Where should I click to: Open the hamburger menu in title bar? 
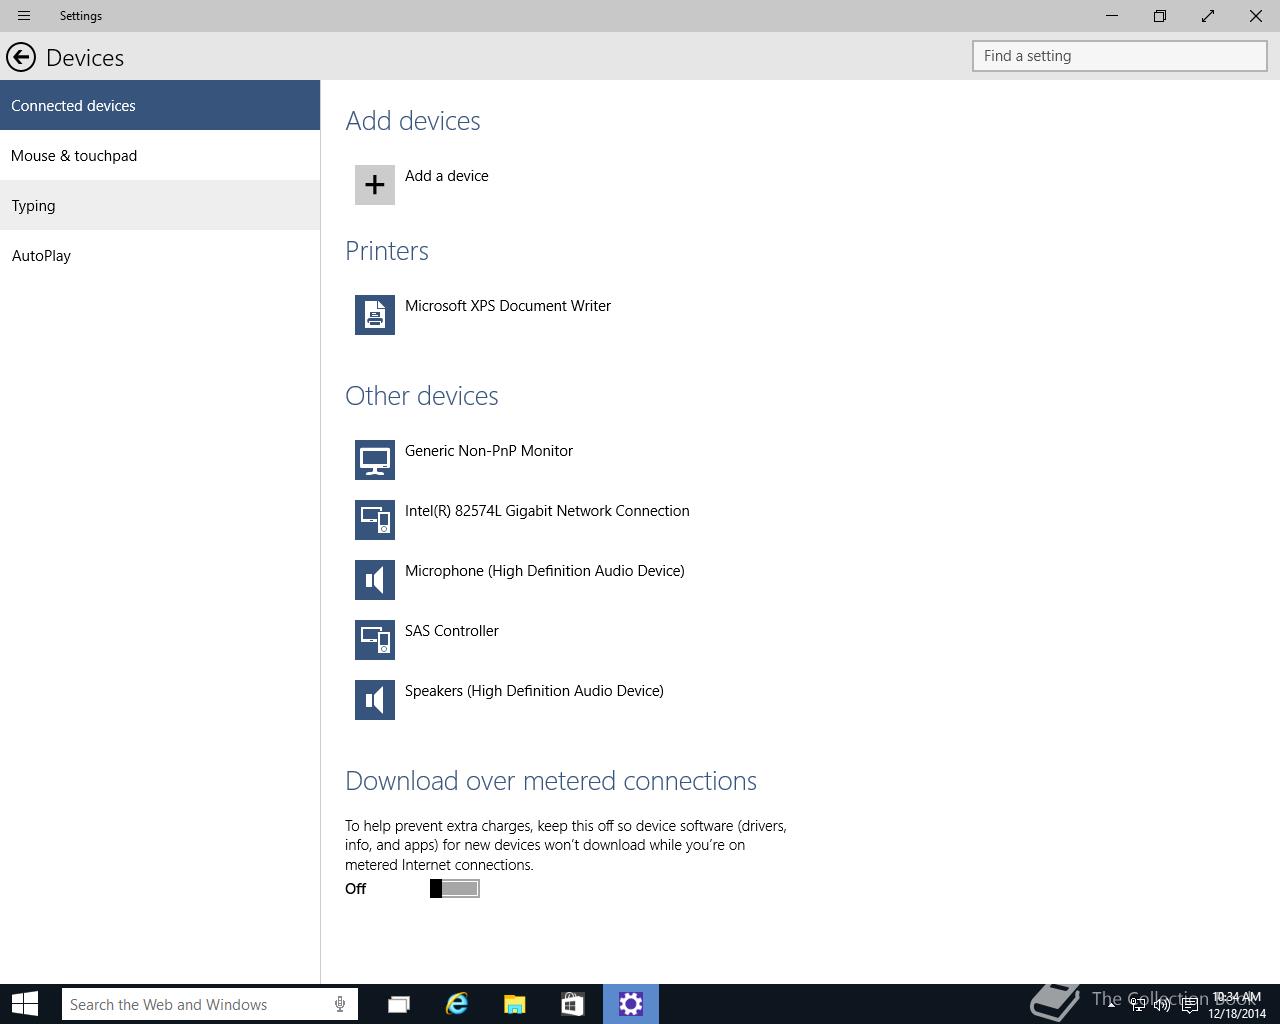click(24, 16)
